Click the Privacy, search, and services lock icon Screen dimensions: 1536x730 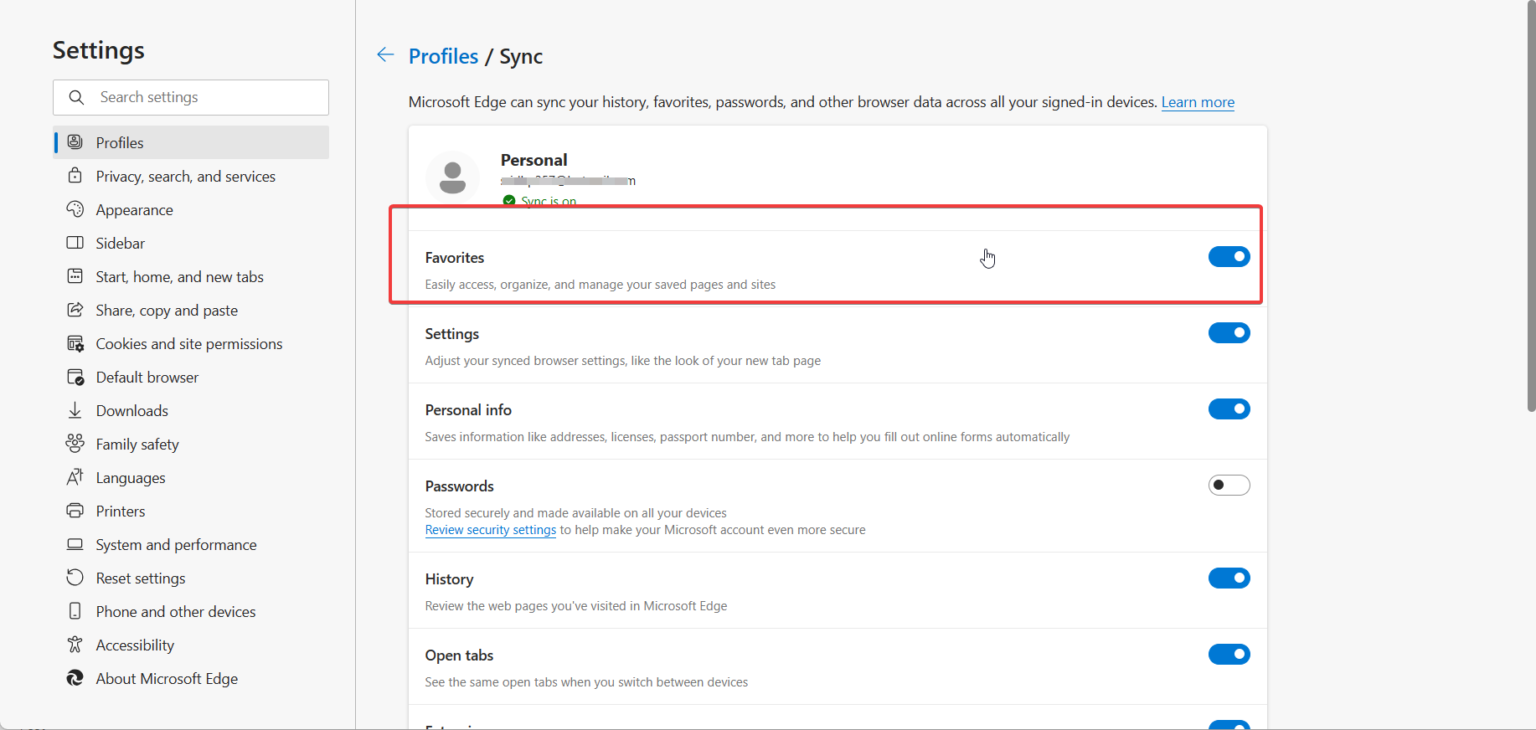pyautogui.click(x=75, y=176)
